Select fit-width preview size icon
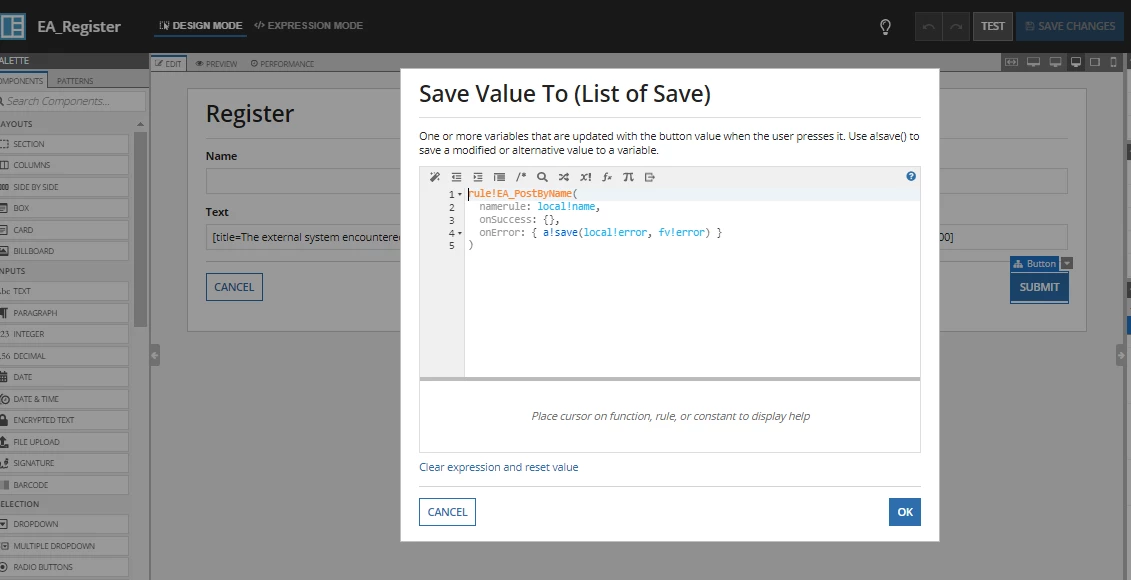Image resolution: width=1131 pixels, height=580 pixels. [1012, 62]
